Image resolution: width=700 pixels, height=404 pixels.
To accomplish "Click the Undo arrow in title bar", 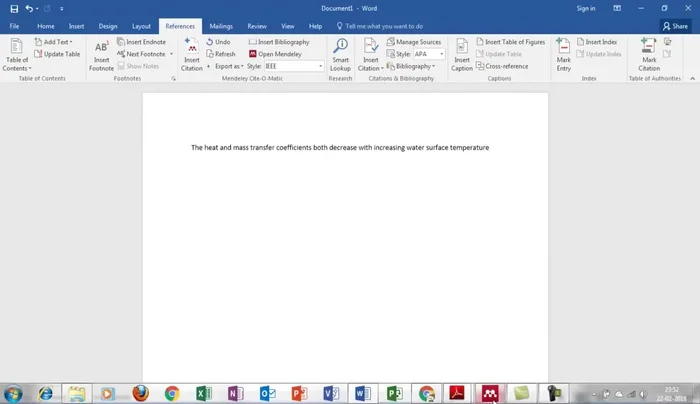I will tap(29, 8).
